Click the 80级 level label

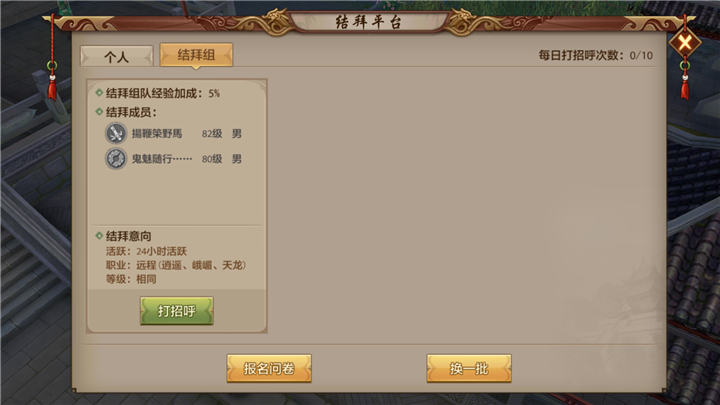click(212, 159)
